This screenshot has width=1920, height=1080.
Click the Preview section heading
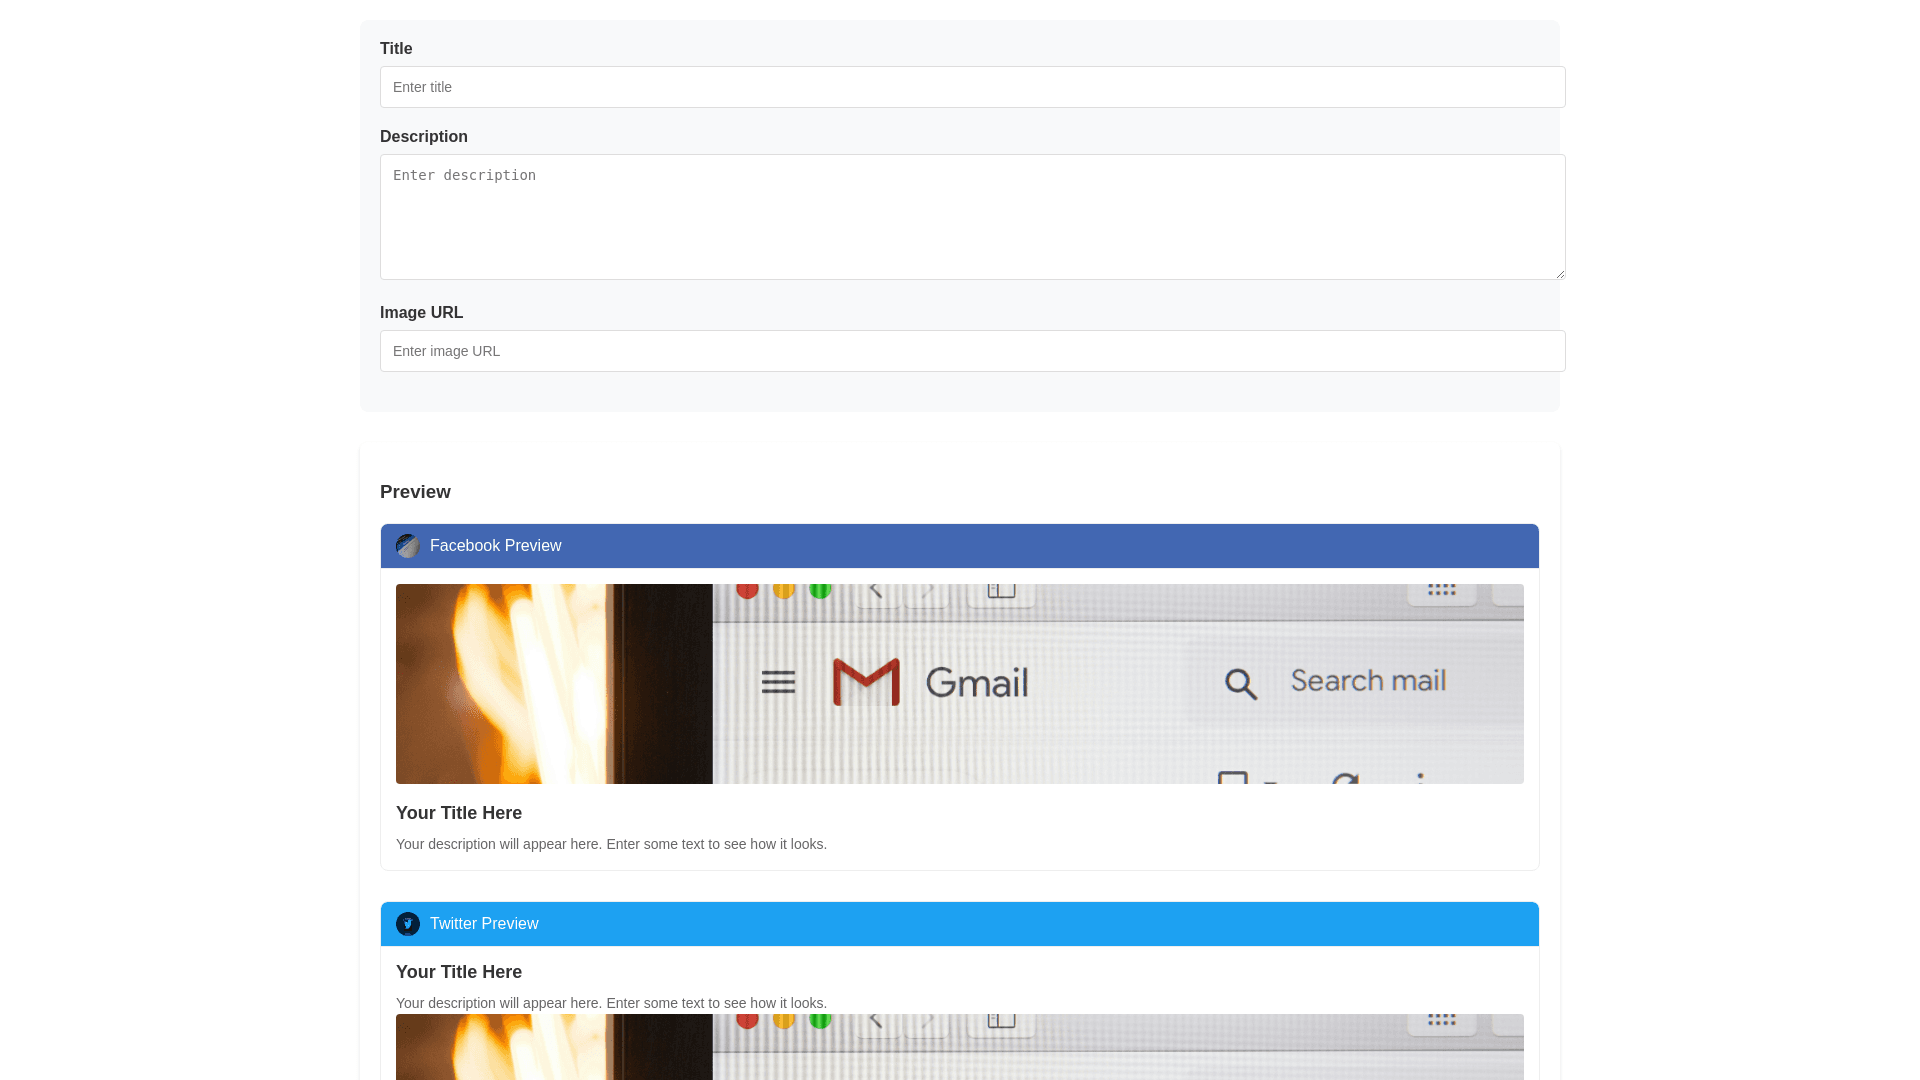(415, 492)
